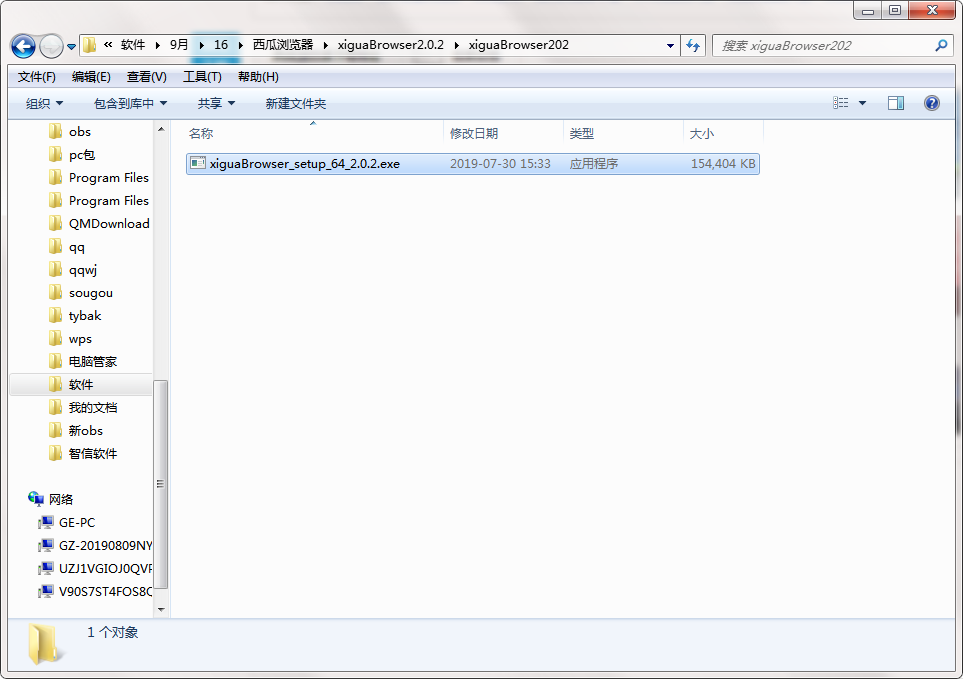Open the help question mark icon

coord(931,103)
